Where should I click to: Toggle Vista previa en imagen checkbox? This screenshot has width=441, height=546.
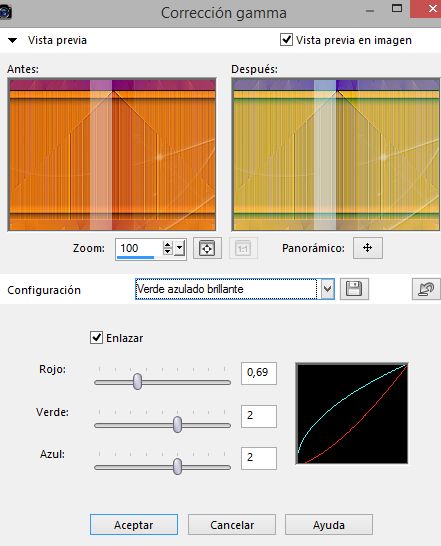[x=286, y=39]
